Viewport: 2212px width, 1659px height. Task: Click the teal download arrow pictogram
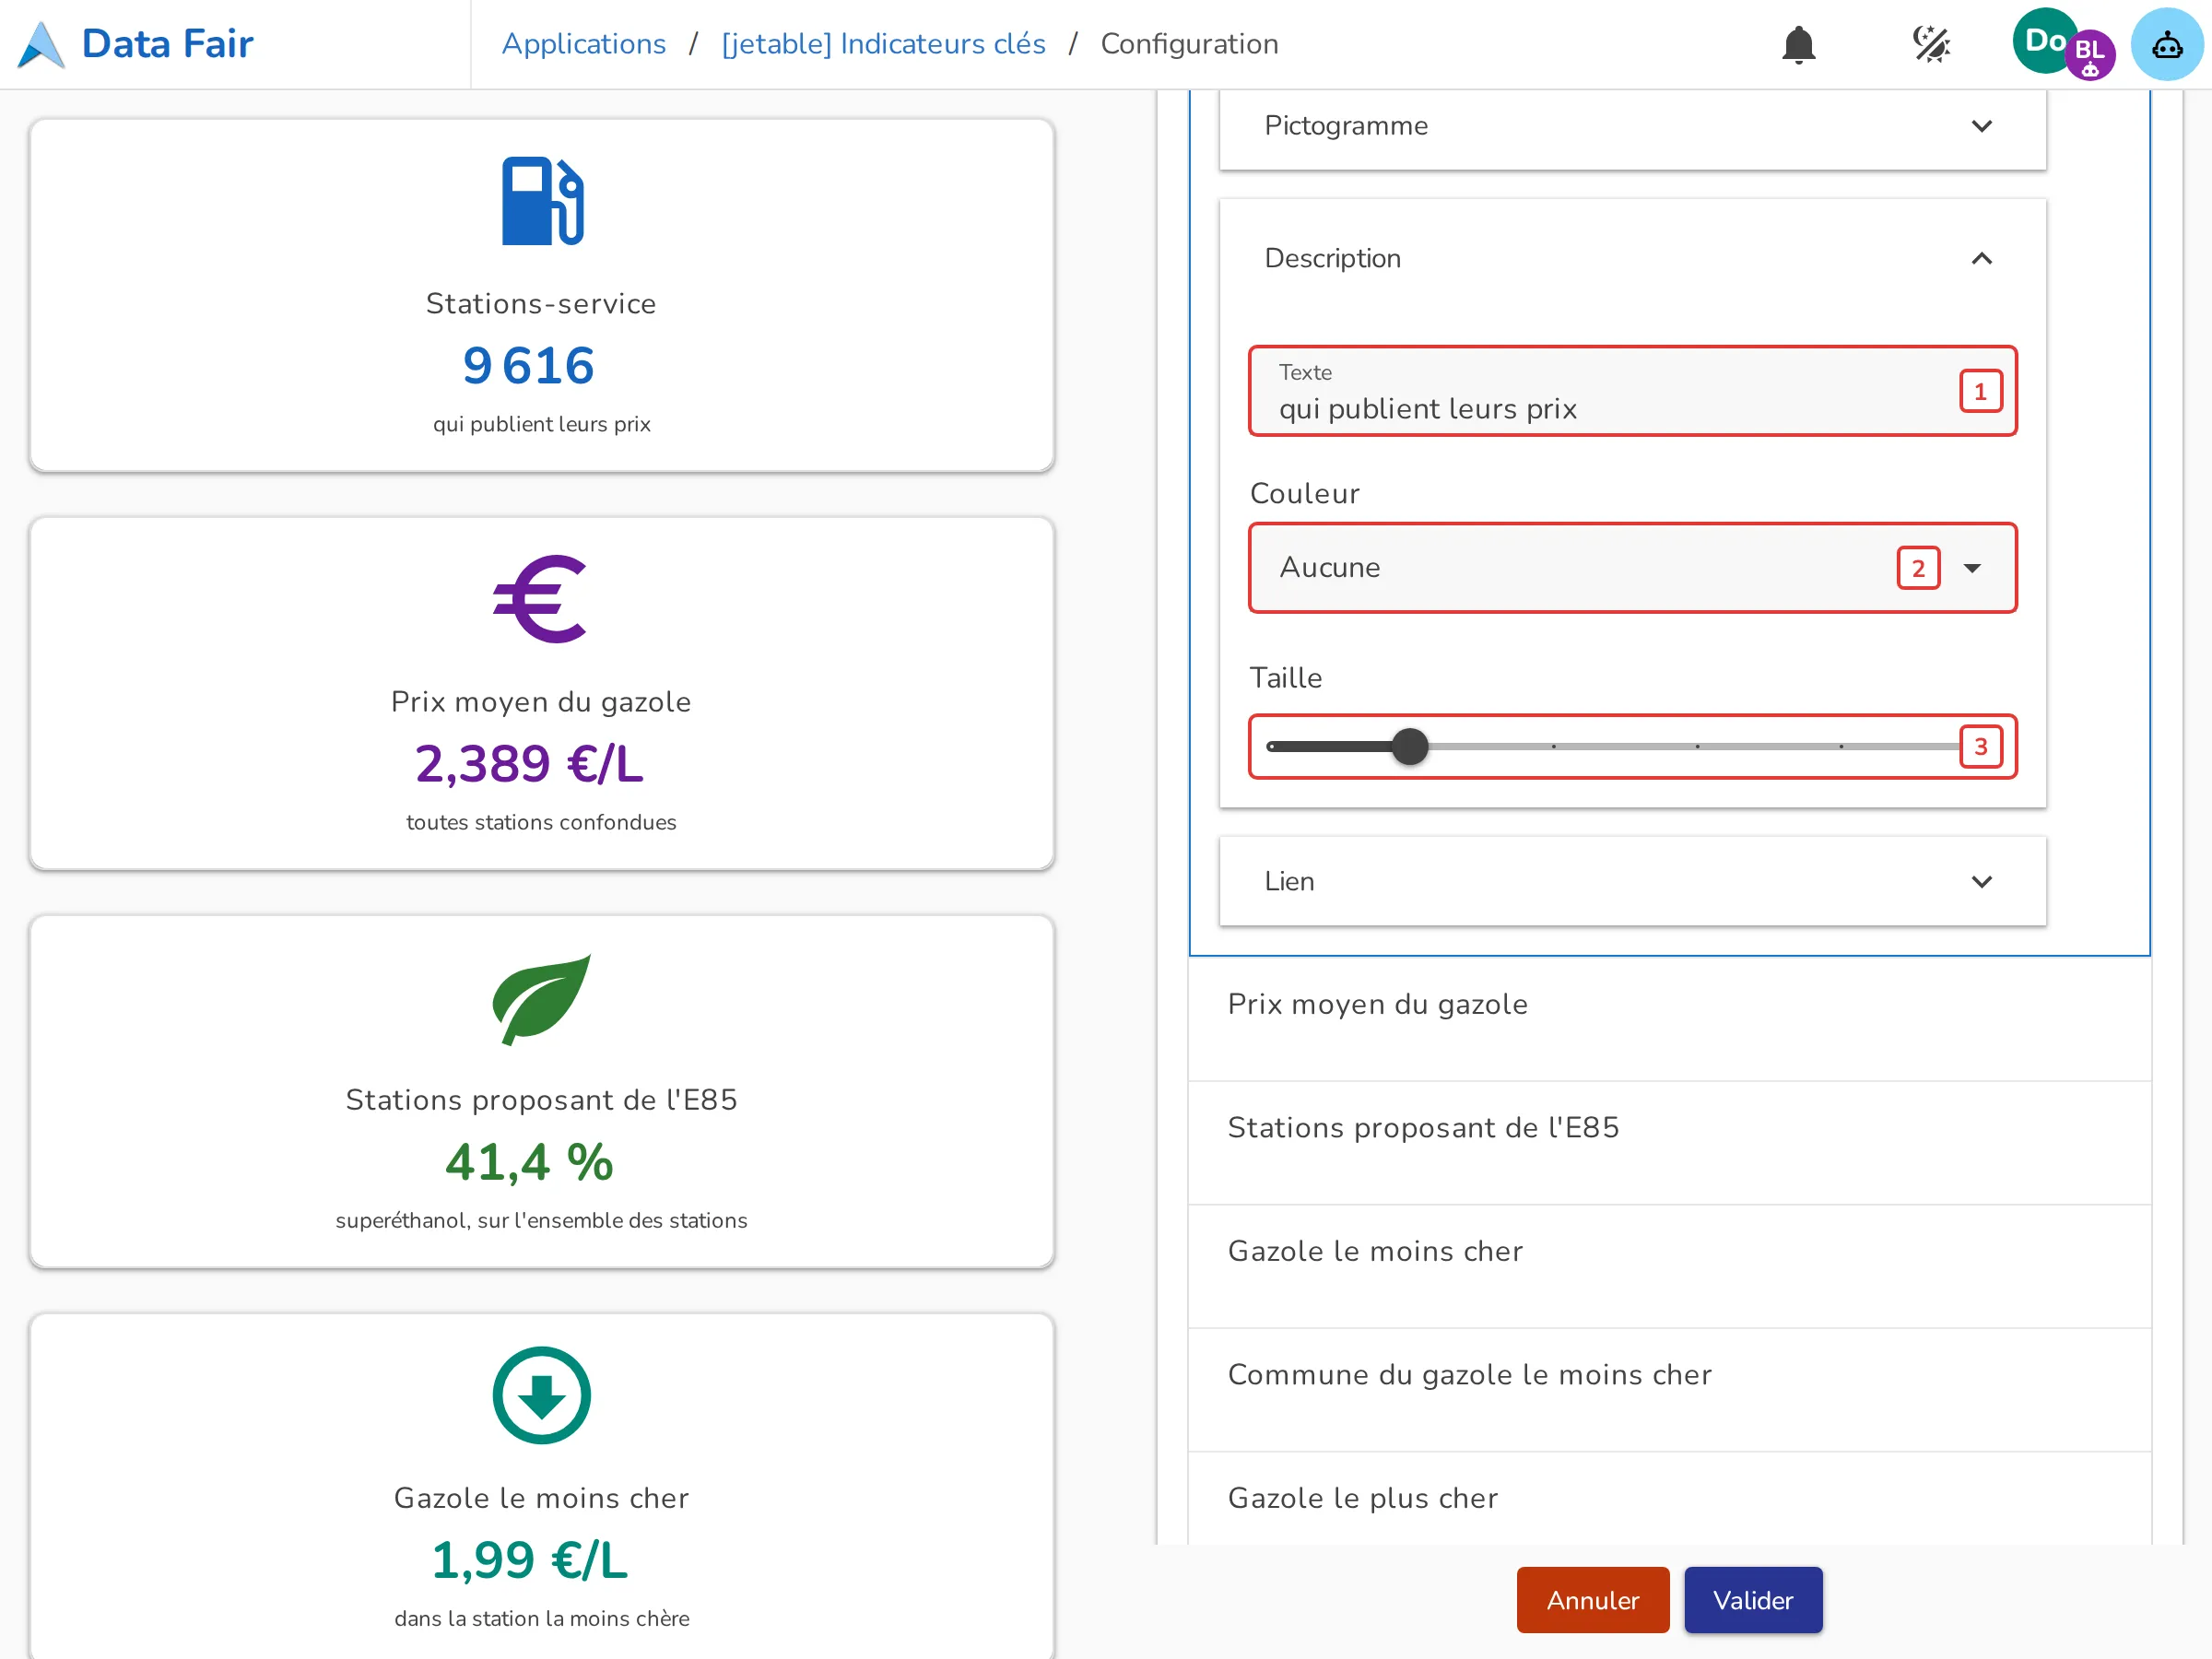tap(541, 1395)
